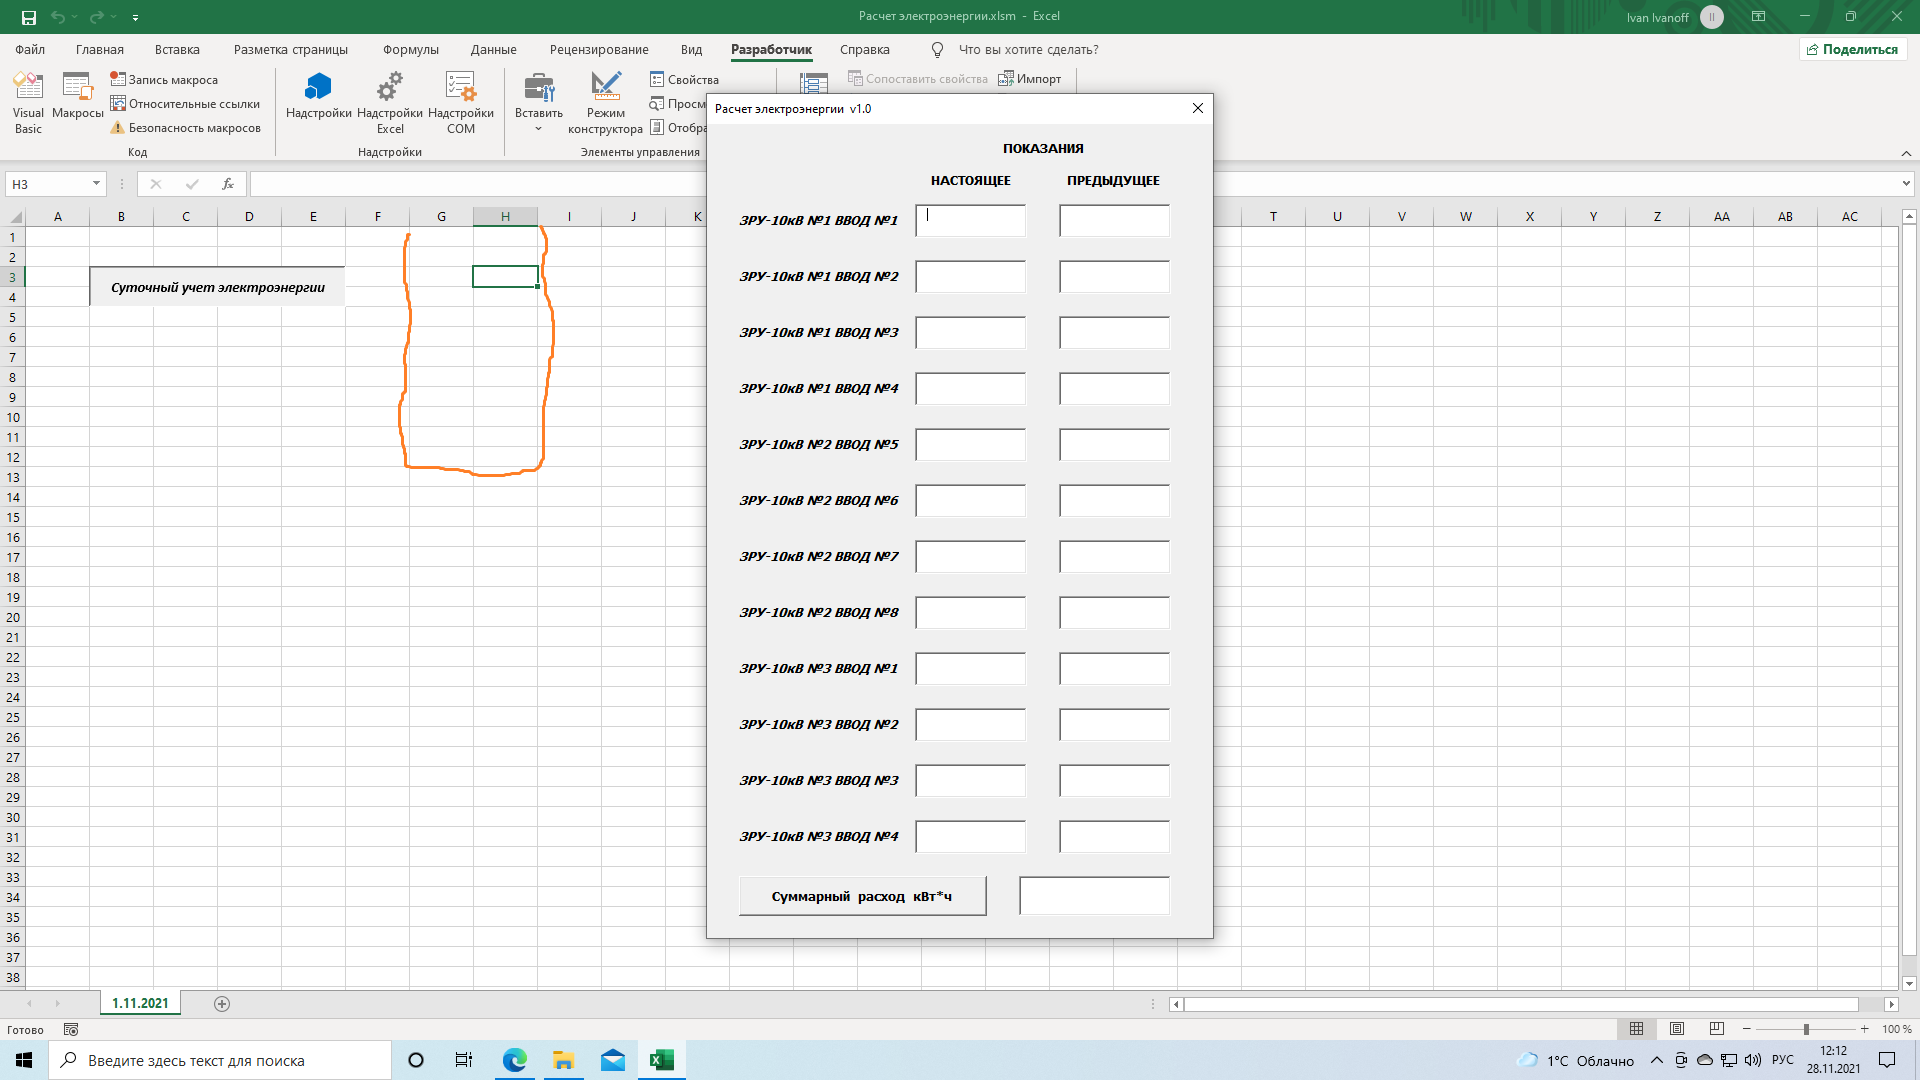Switch to Page Layout view
Screen dimensions: 1920x1080
pyautogui.click(x=1677, y=1029)
